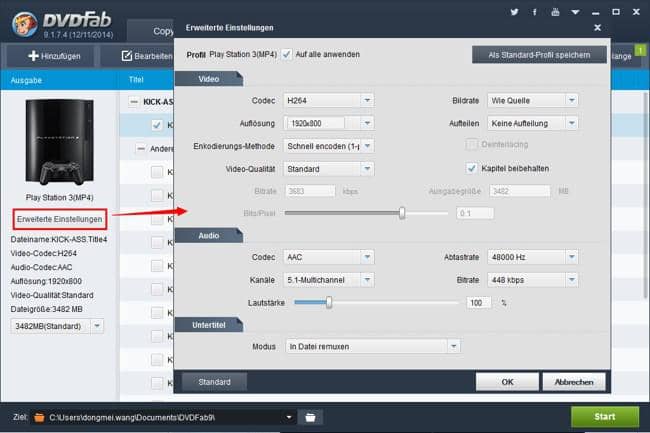Click the Ziel output path field
The image size is (650, 433).
point(162,417)
